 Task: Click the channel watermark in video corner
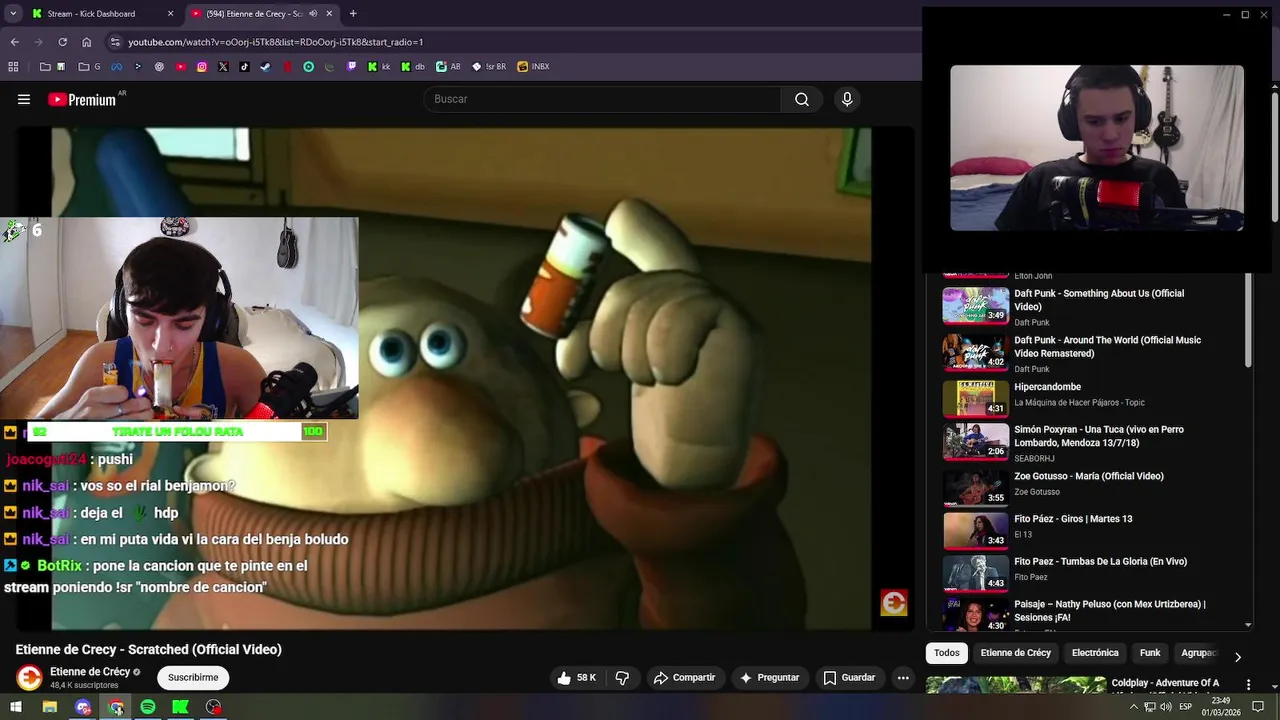tap(894, 602)
